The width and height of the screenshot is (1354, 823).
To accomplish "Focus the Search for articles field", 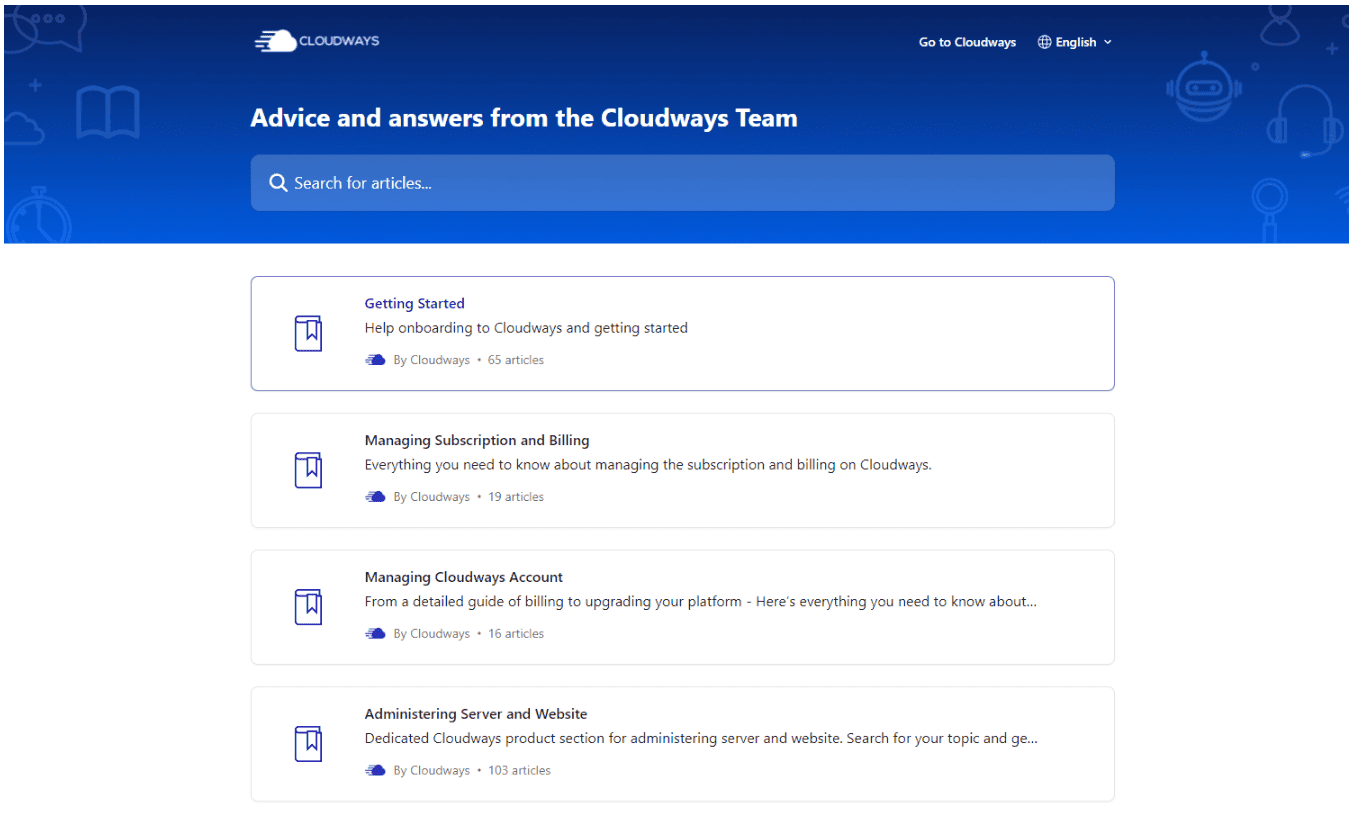I will click(x=682, y=183).
